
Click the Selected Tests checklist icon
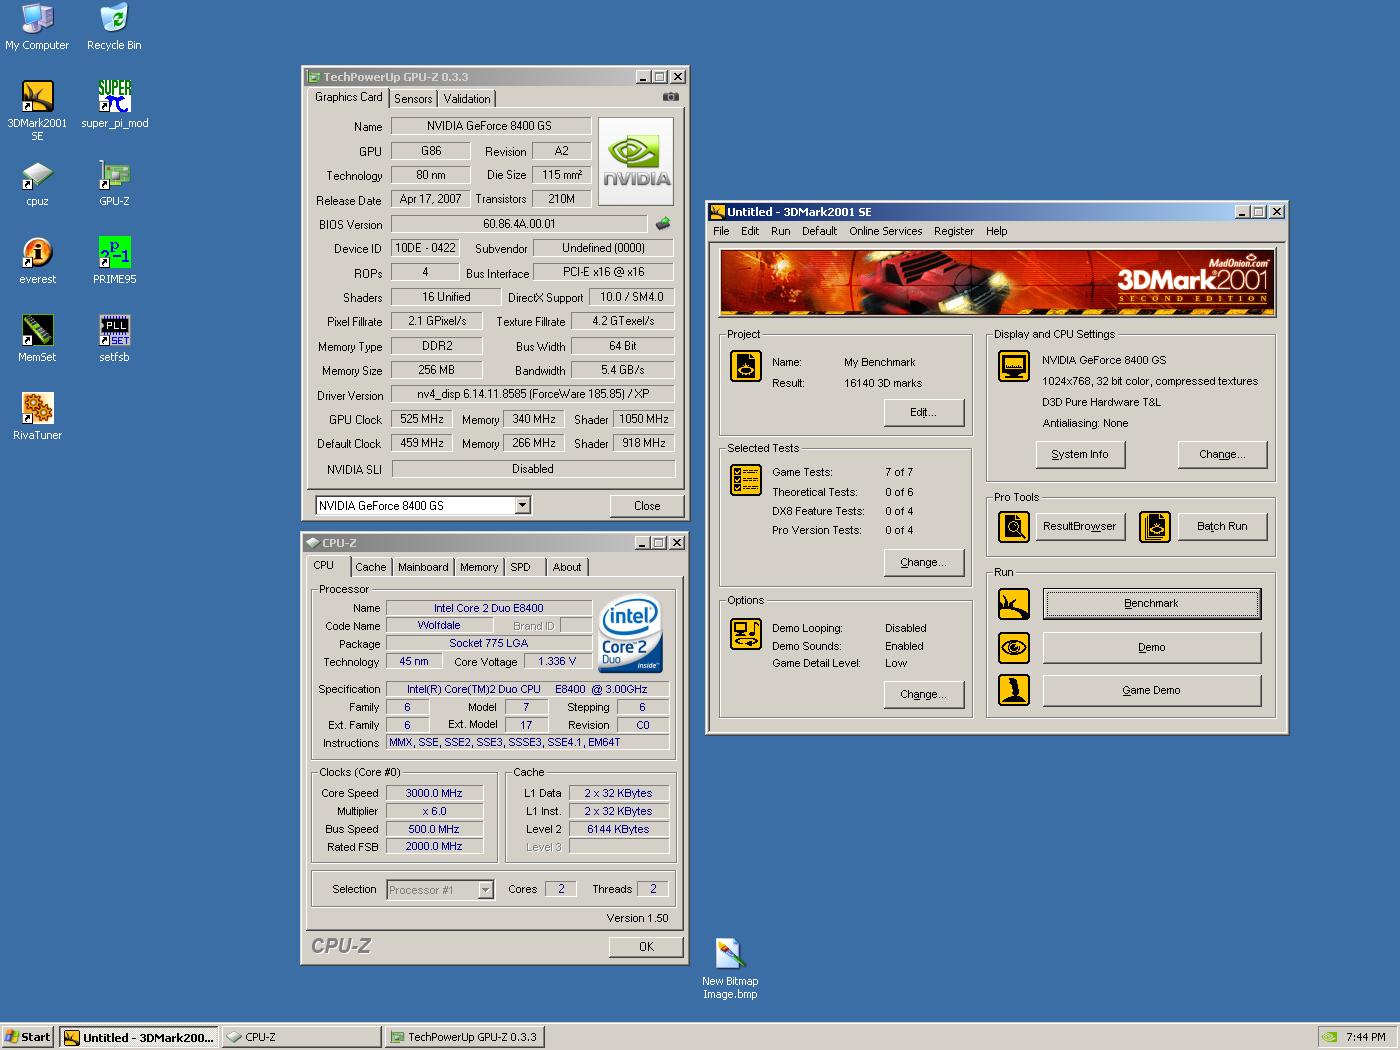(x=746, y=480)
